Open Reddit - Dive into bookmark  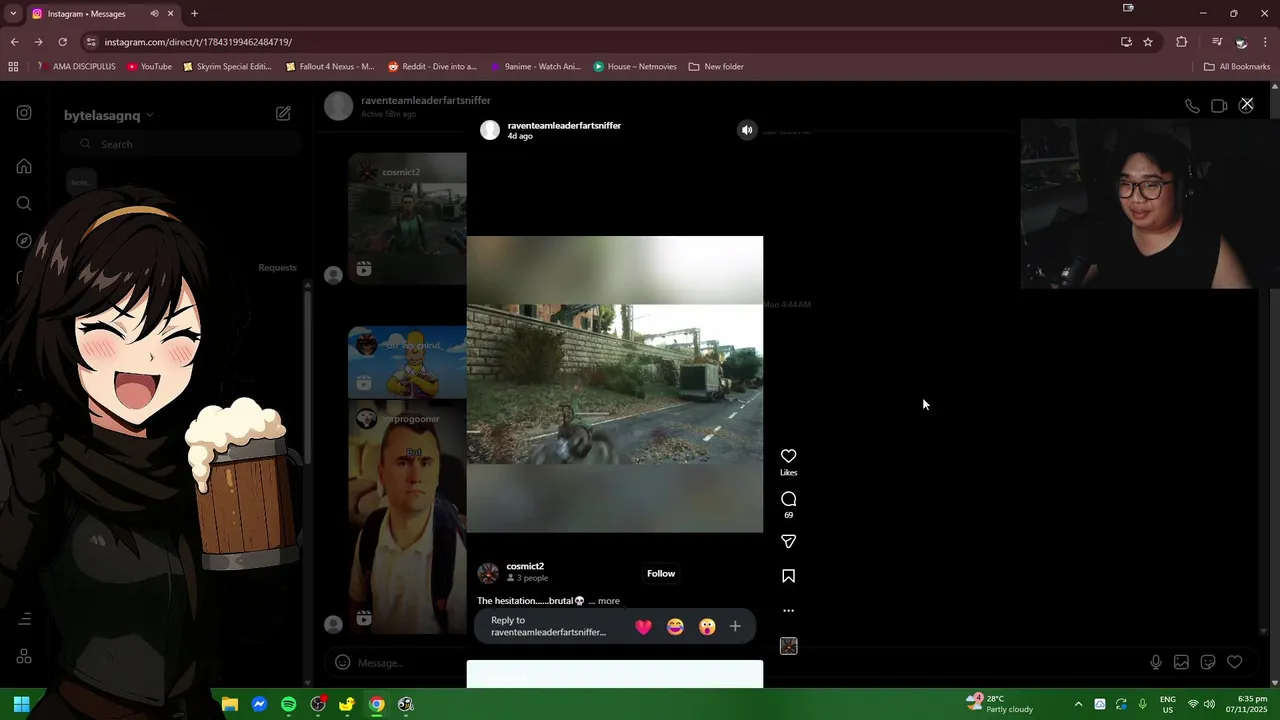pyautogui.click(x=432, y=67)
